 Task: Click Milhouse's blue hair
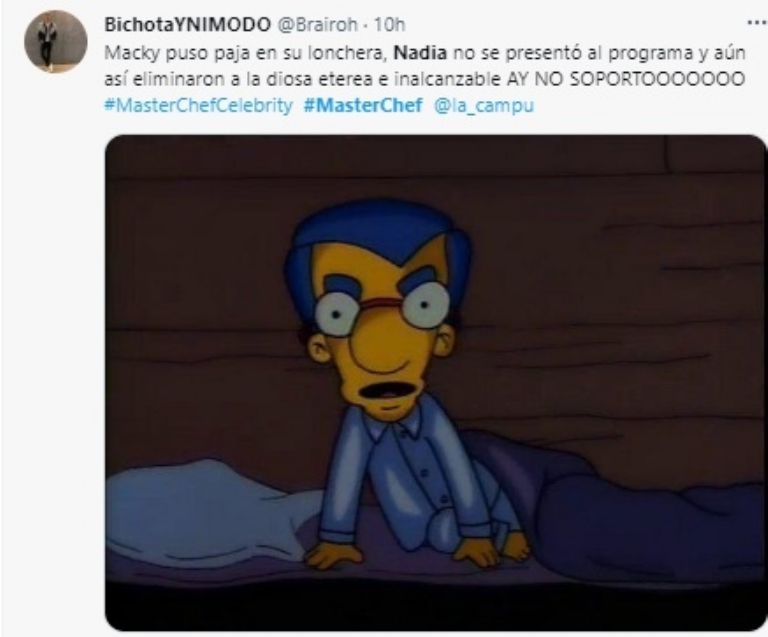pos(377,240)
